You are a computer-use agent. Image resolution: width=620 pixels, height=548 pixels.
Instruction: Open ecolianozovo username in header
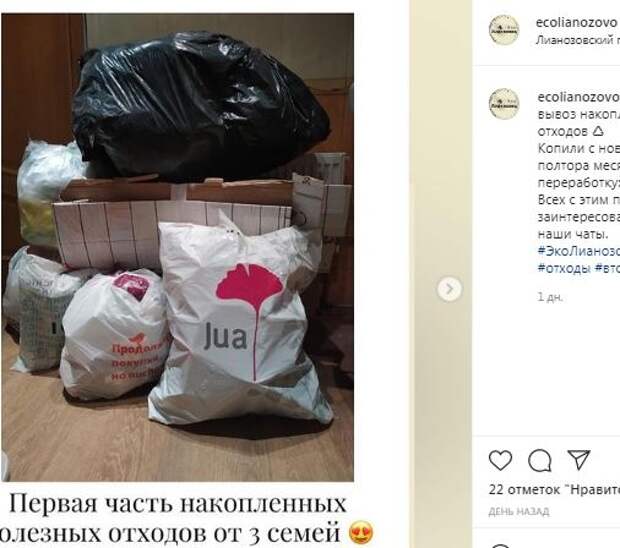click(x=577, y=23)
